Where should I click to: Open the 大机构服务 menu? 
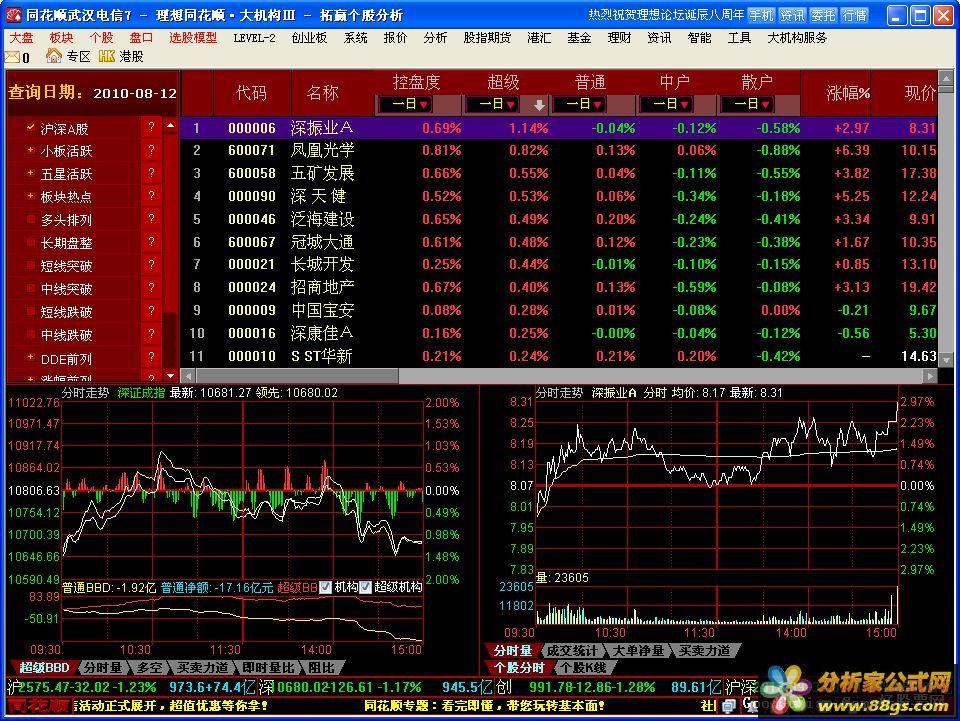click(797, 38)
